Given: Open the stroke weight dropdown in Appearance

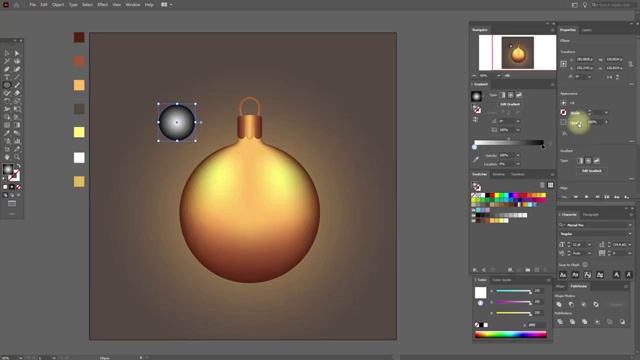Looking at the screenshot, I should click(x=606, y=113).
